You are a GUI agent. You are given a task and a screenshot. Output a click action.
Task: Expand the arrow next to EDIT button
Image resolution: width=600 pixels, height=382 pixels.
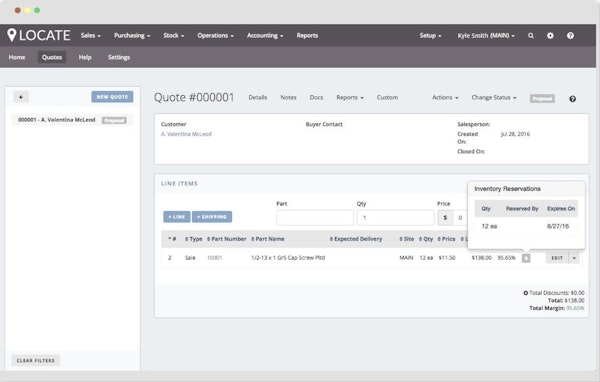(x=574, y=258)
